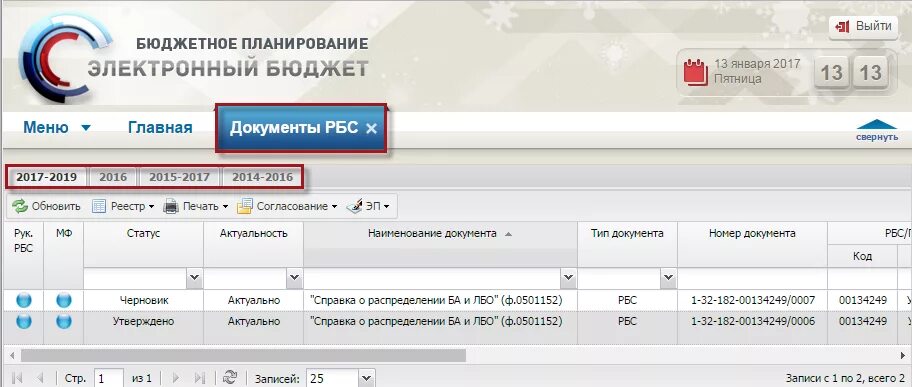Viewport: 912px width, 387px height.
Task: Click document name in Утверждено row
Action: pyautogui.click(x=436, y=321)
